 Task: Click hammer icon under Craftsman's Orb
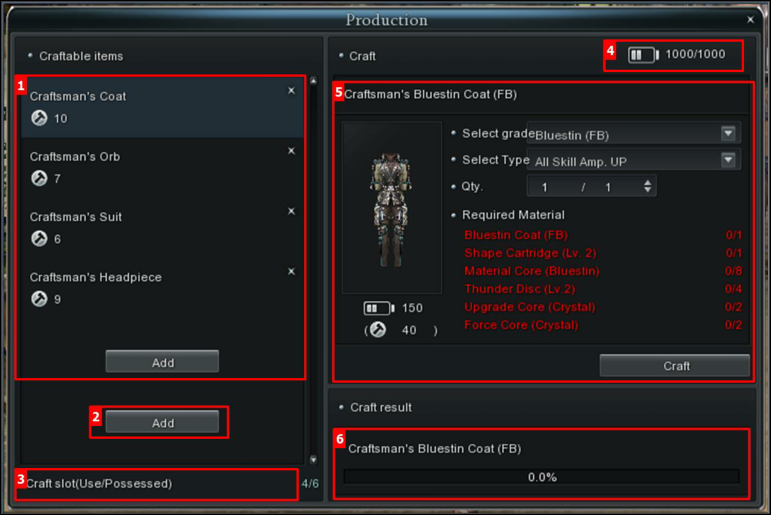[39, 178]
